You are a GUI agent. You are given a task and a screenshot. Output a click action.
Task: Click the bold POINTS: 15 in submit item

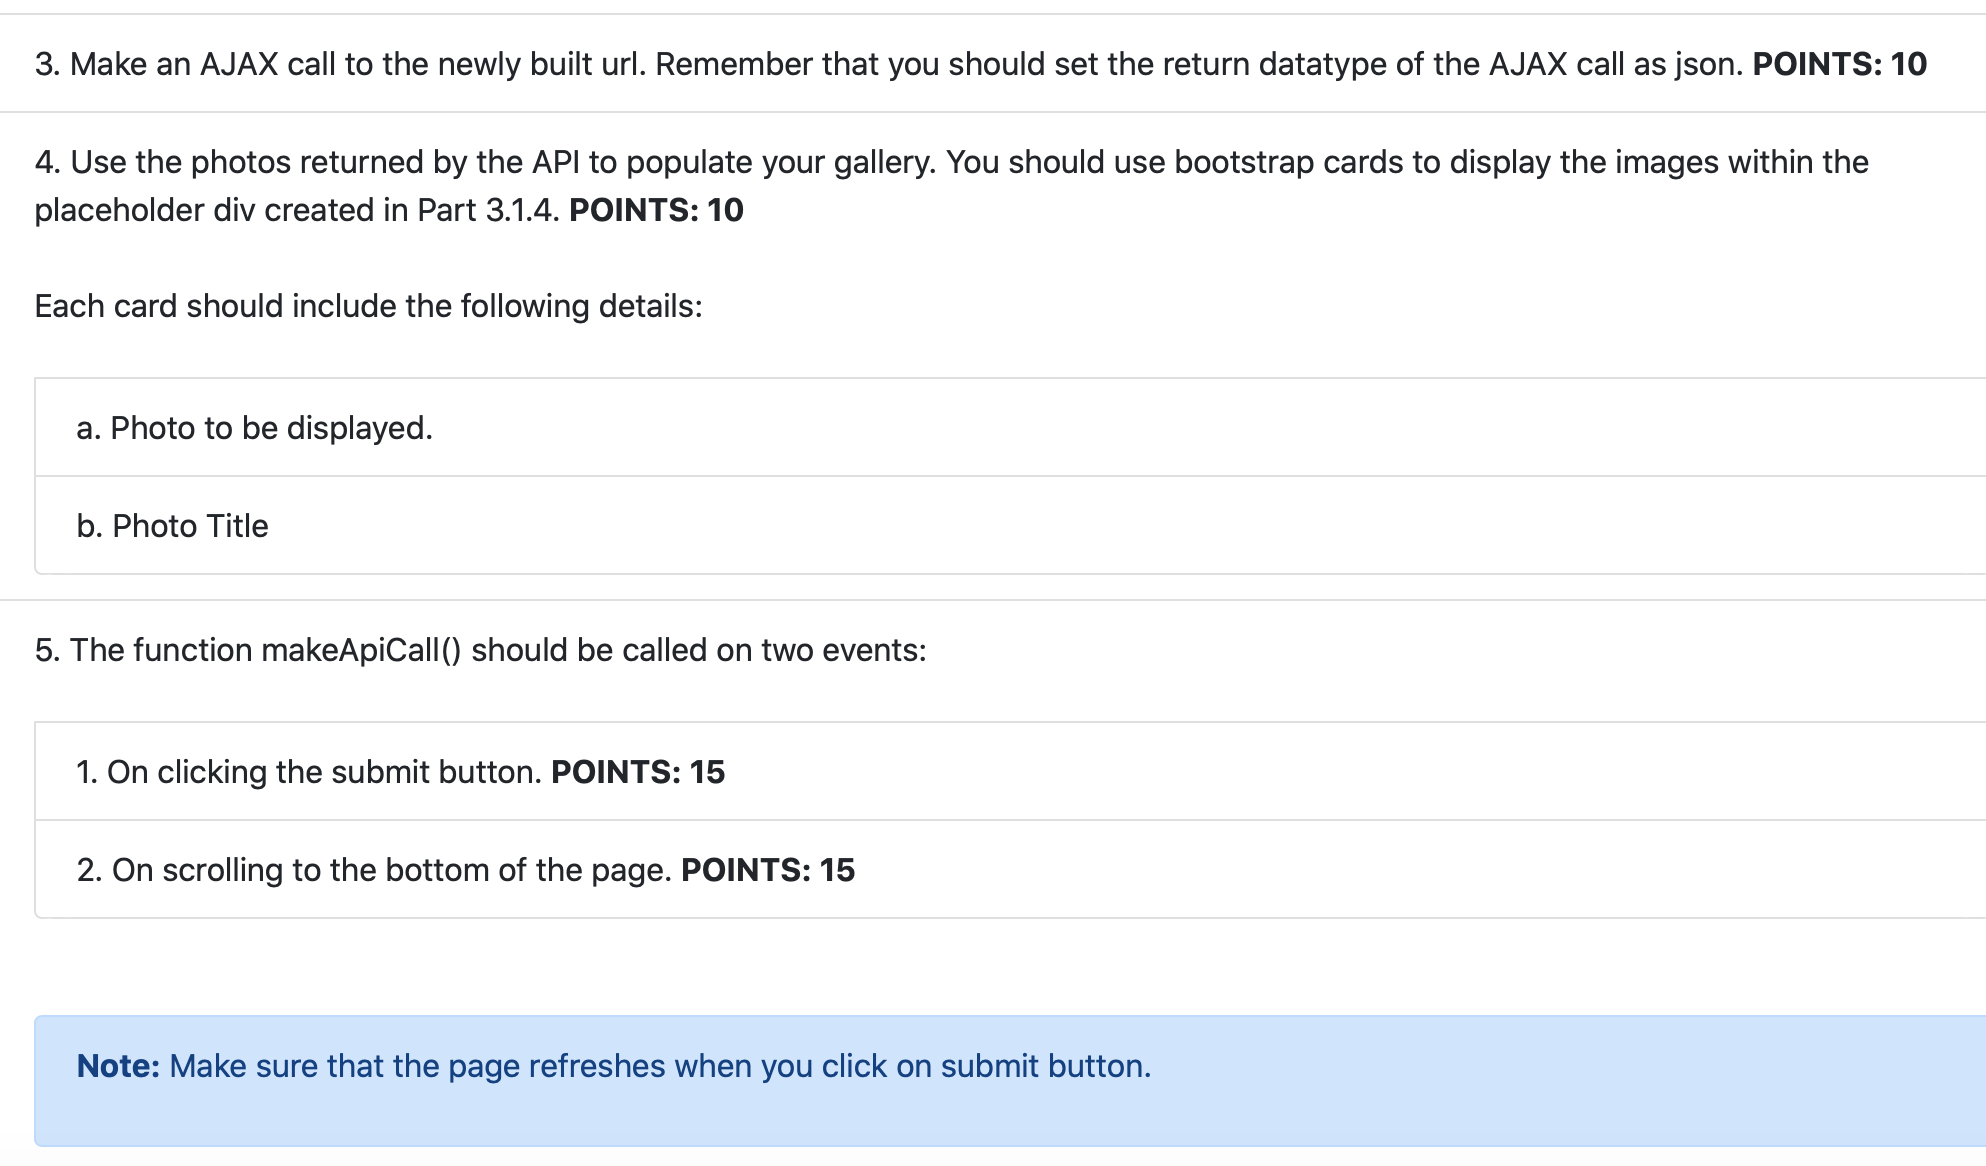click(638, 772)
